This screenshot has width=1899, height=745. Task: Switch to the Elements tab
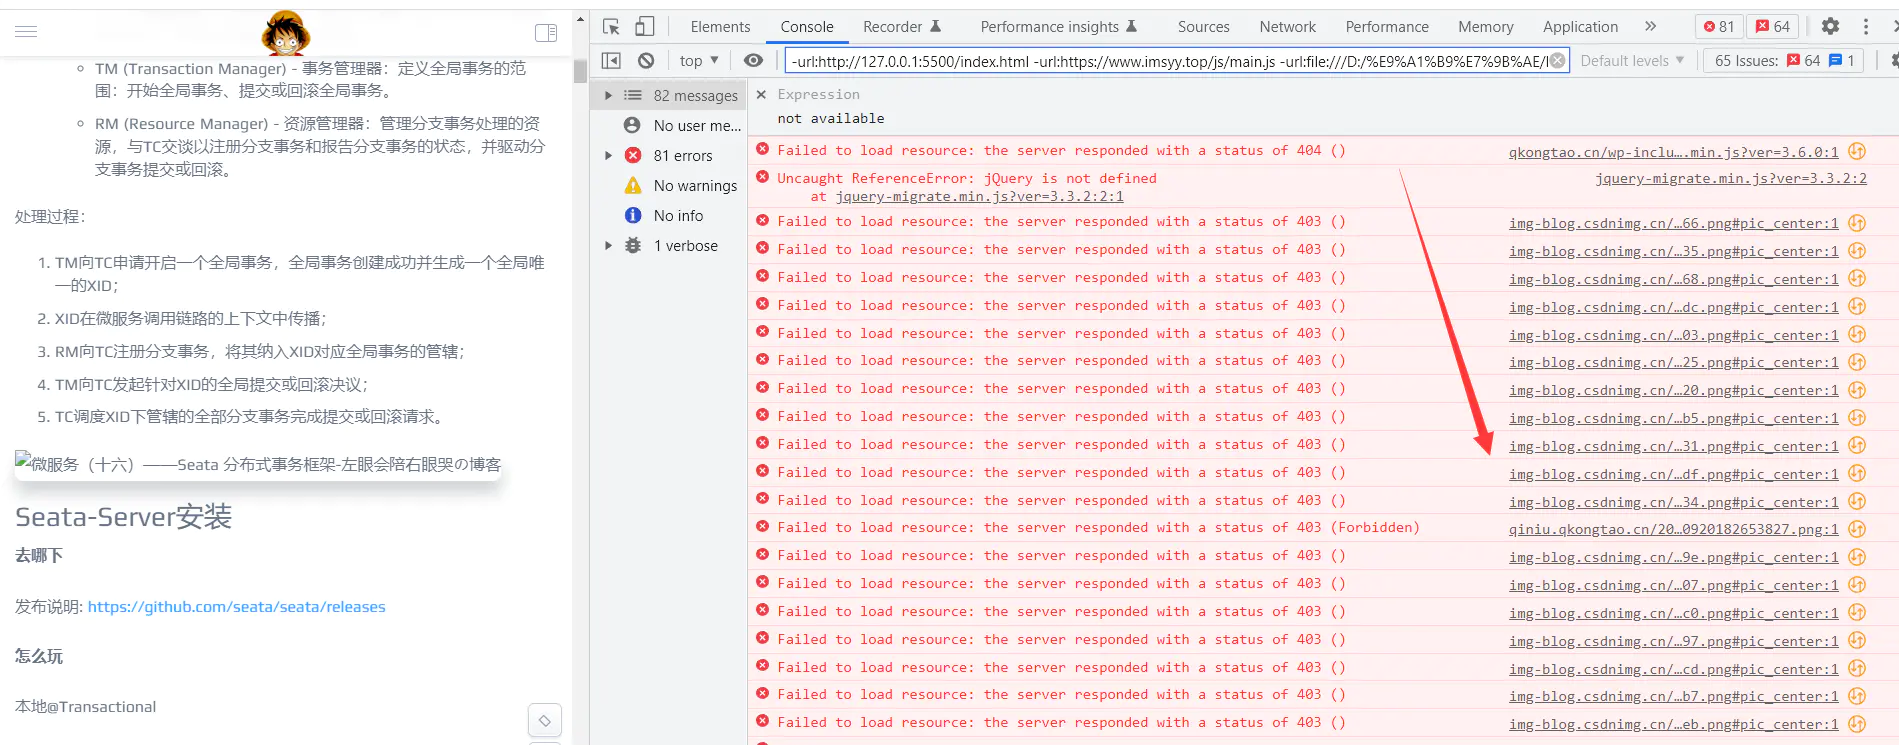pyautogui.click(x=720, y=27)
